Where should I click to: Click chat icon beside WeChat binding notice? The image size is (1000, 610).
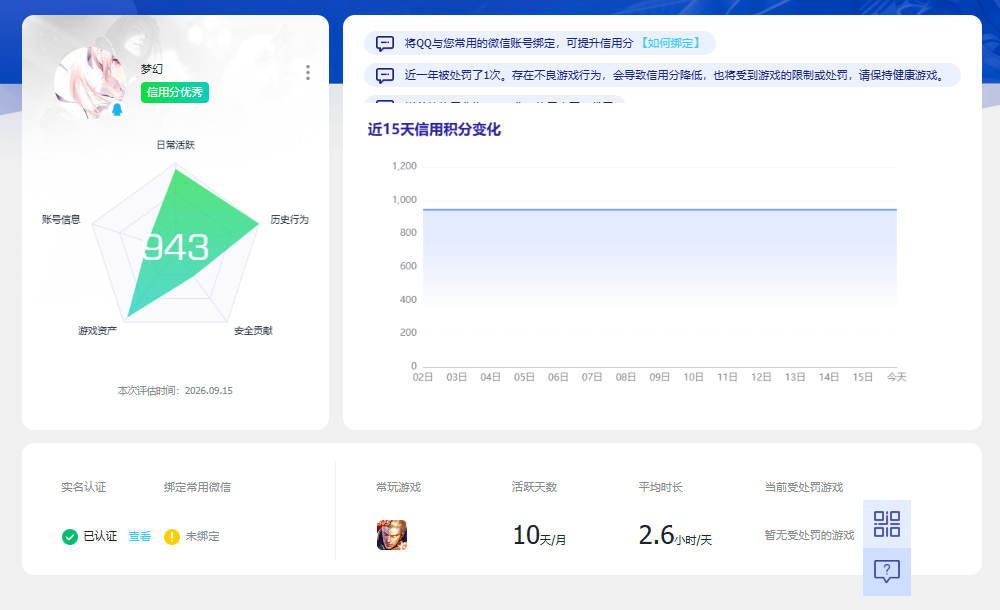tap(385, 43)
